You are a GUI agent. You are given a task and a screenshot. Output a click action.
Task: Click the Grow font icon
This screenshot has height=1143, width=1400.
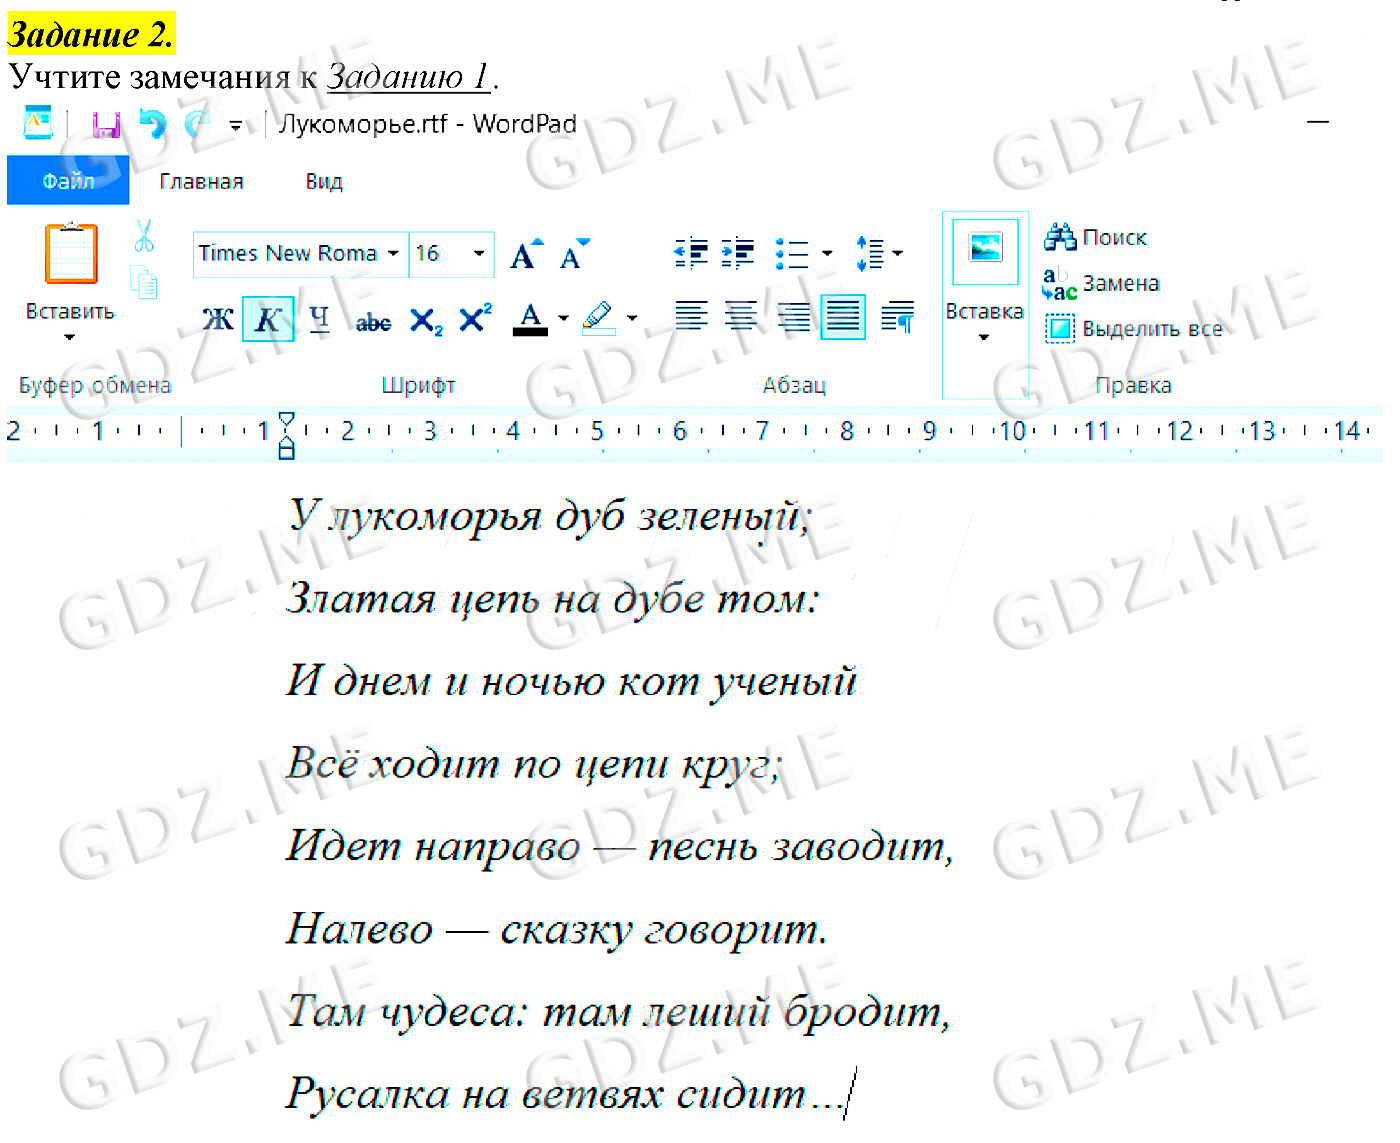[526, 255]
